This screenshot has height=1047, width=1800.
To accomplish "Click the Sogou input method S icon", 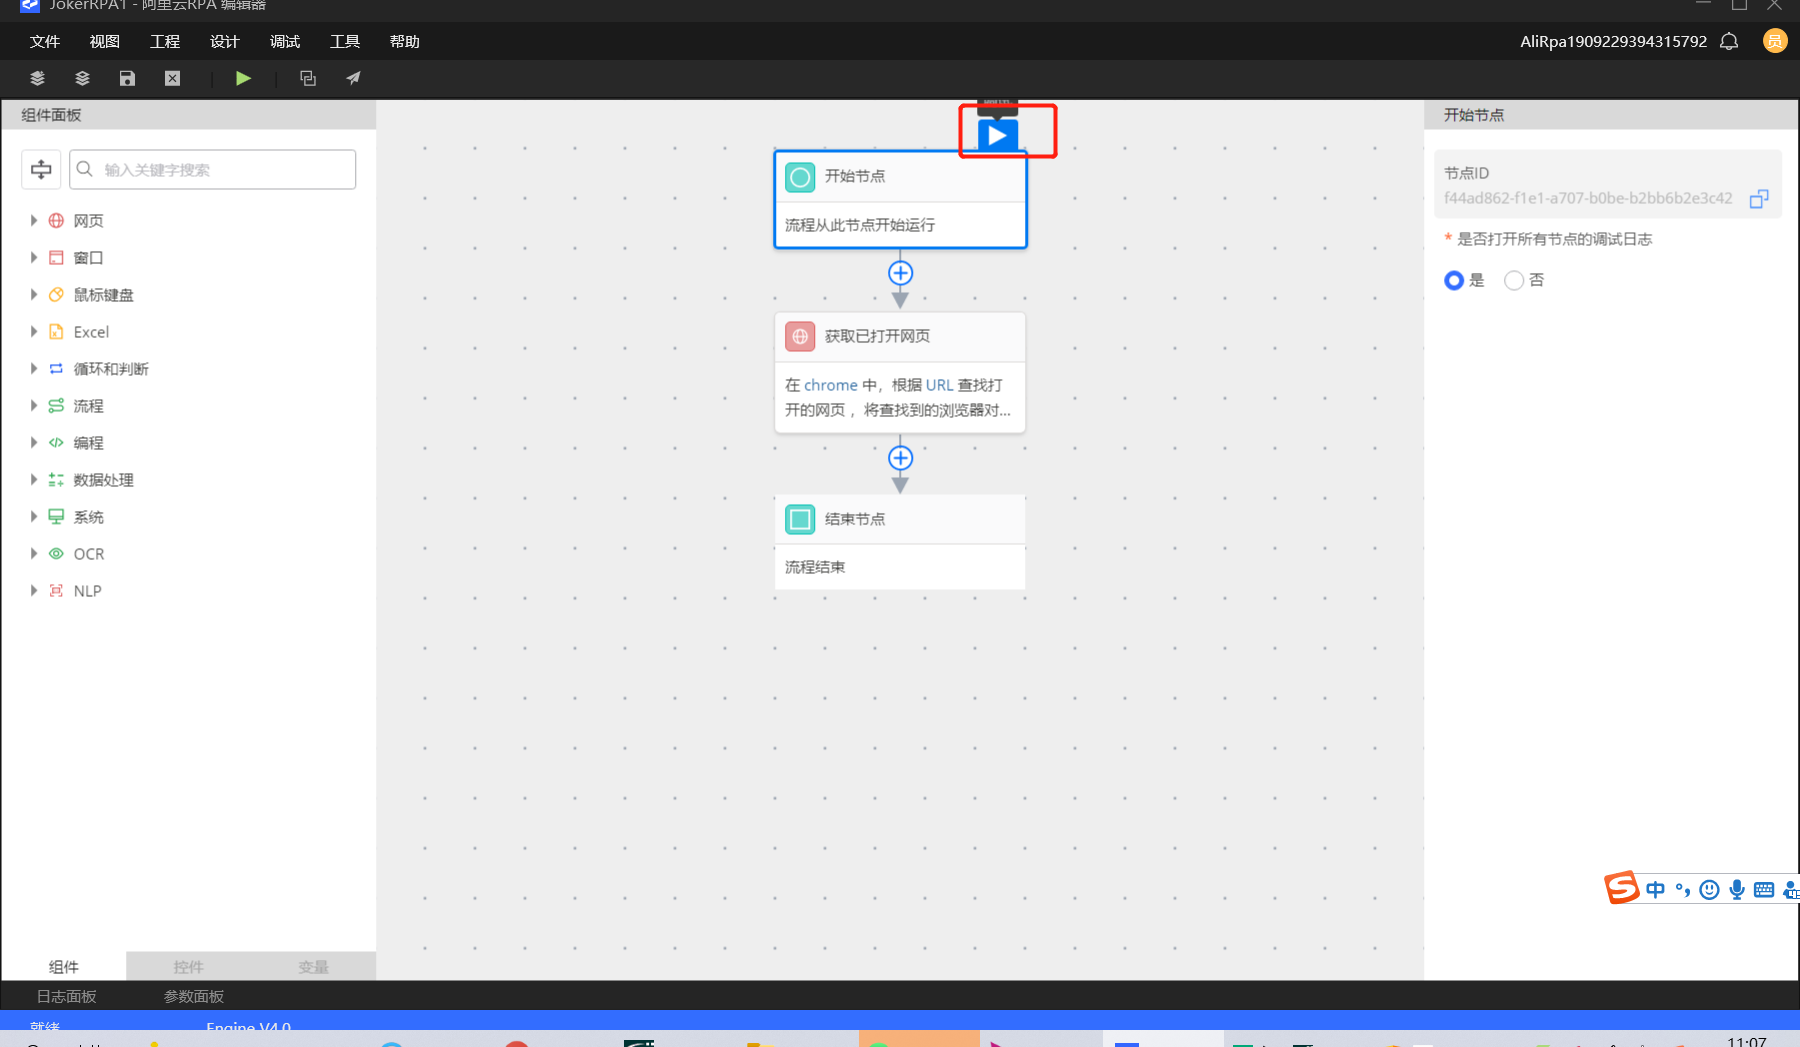I will tap(1621, 888).
